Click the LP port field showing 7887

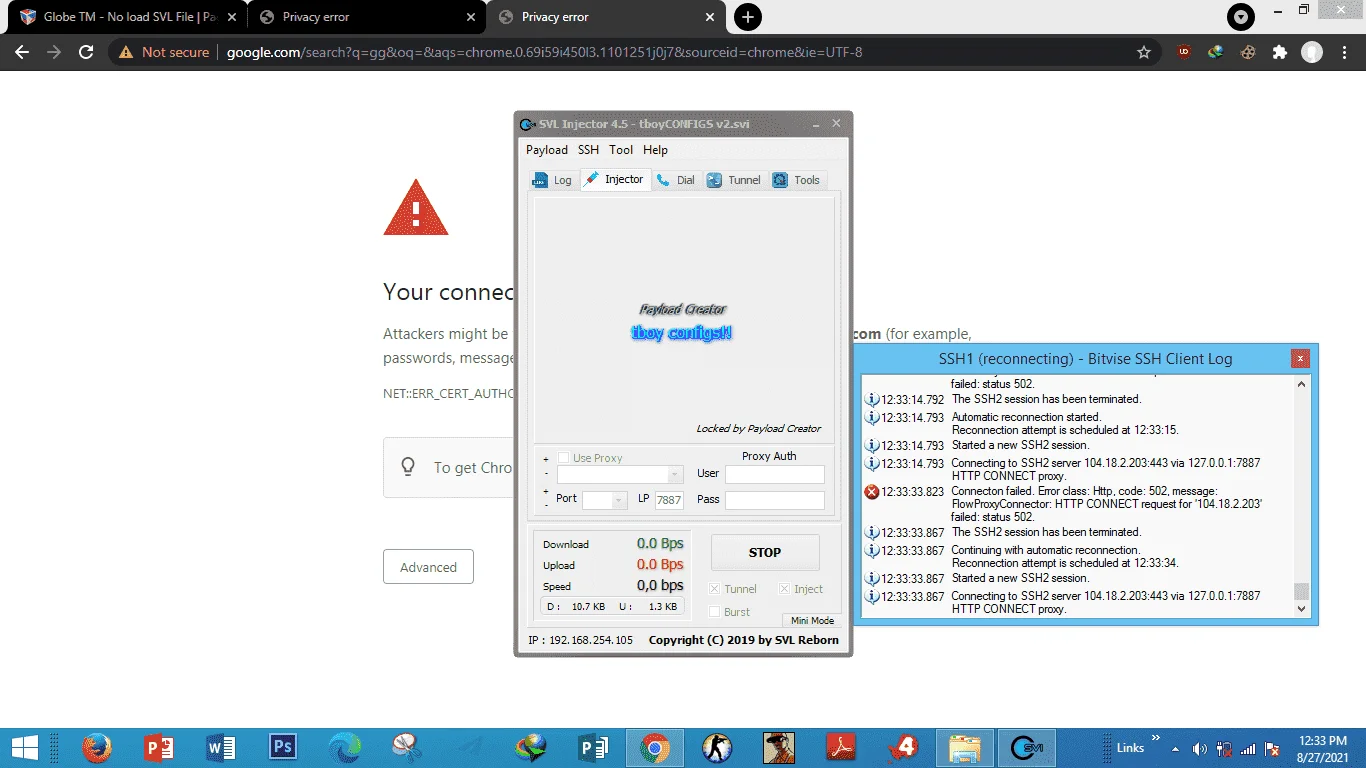coord(669,500)
